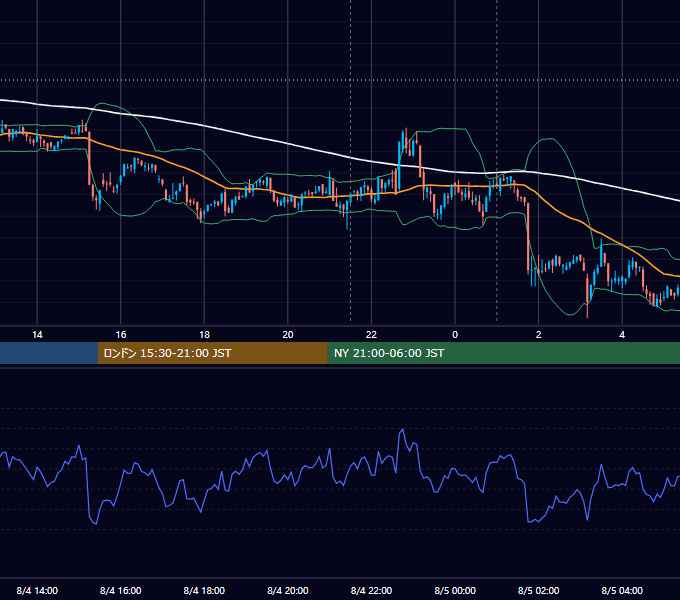Click the 8/5 04:00 time label
Screen dimensions: 680x600
(622, 590)
